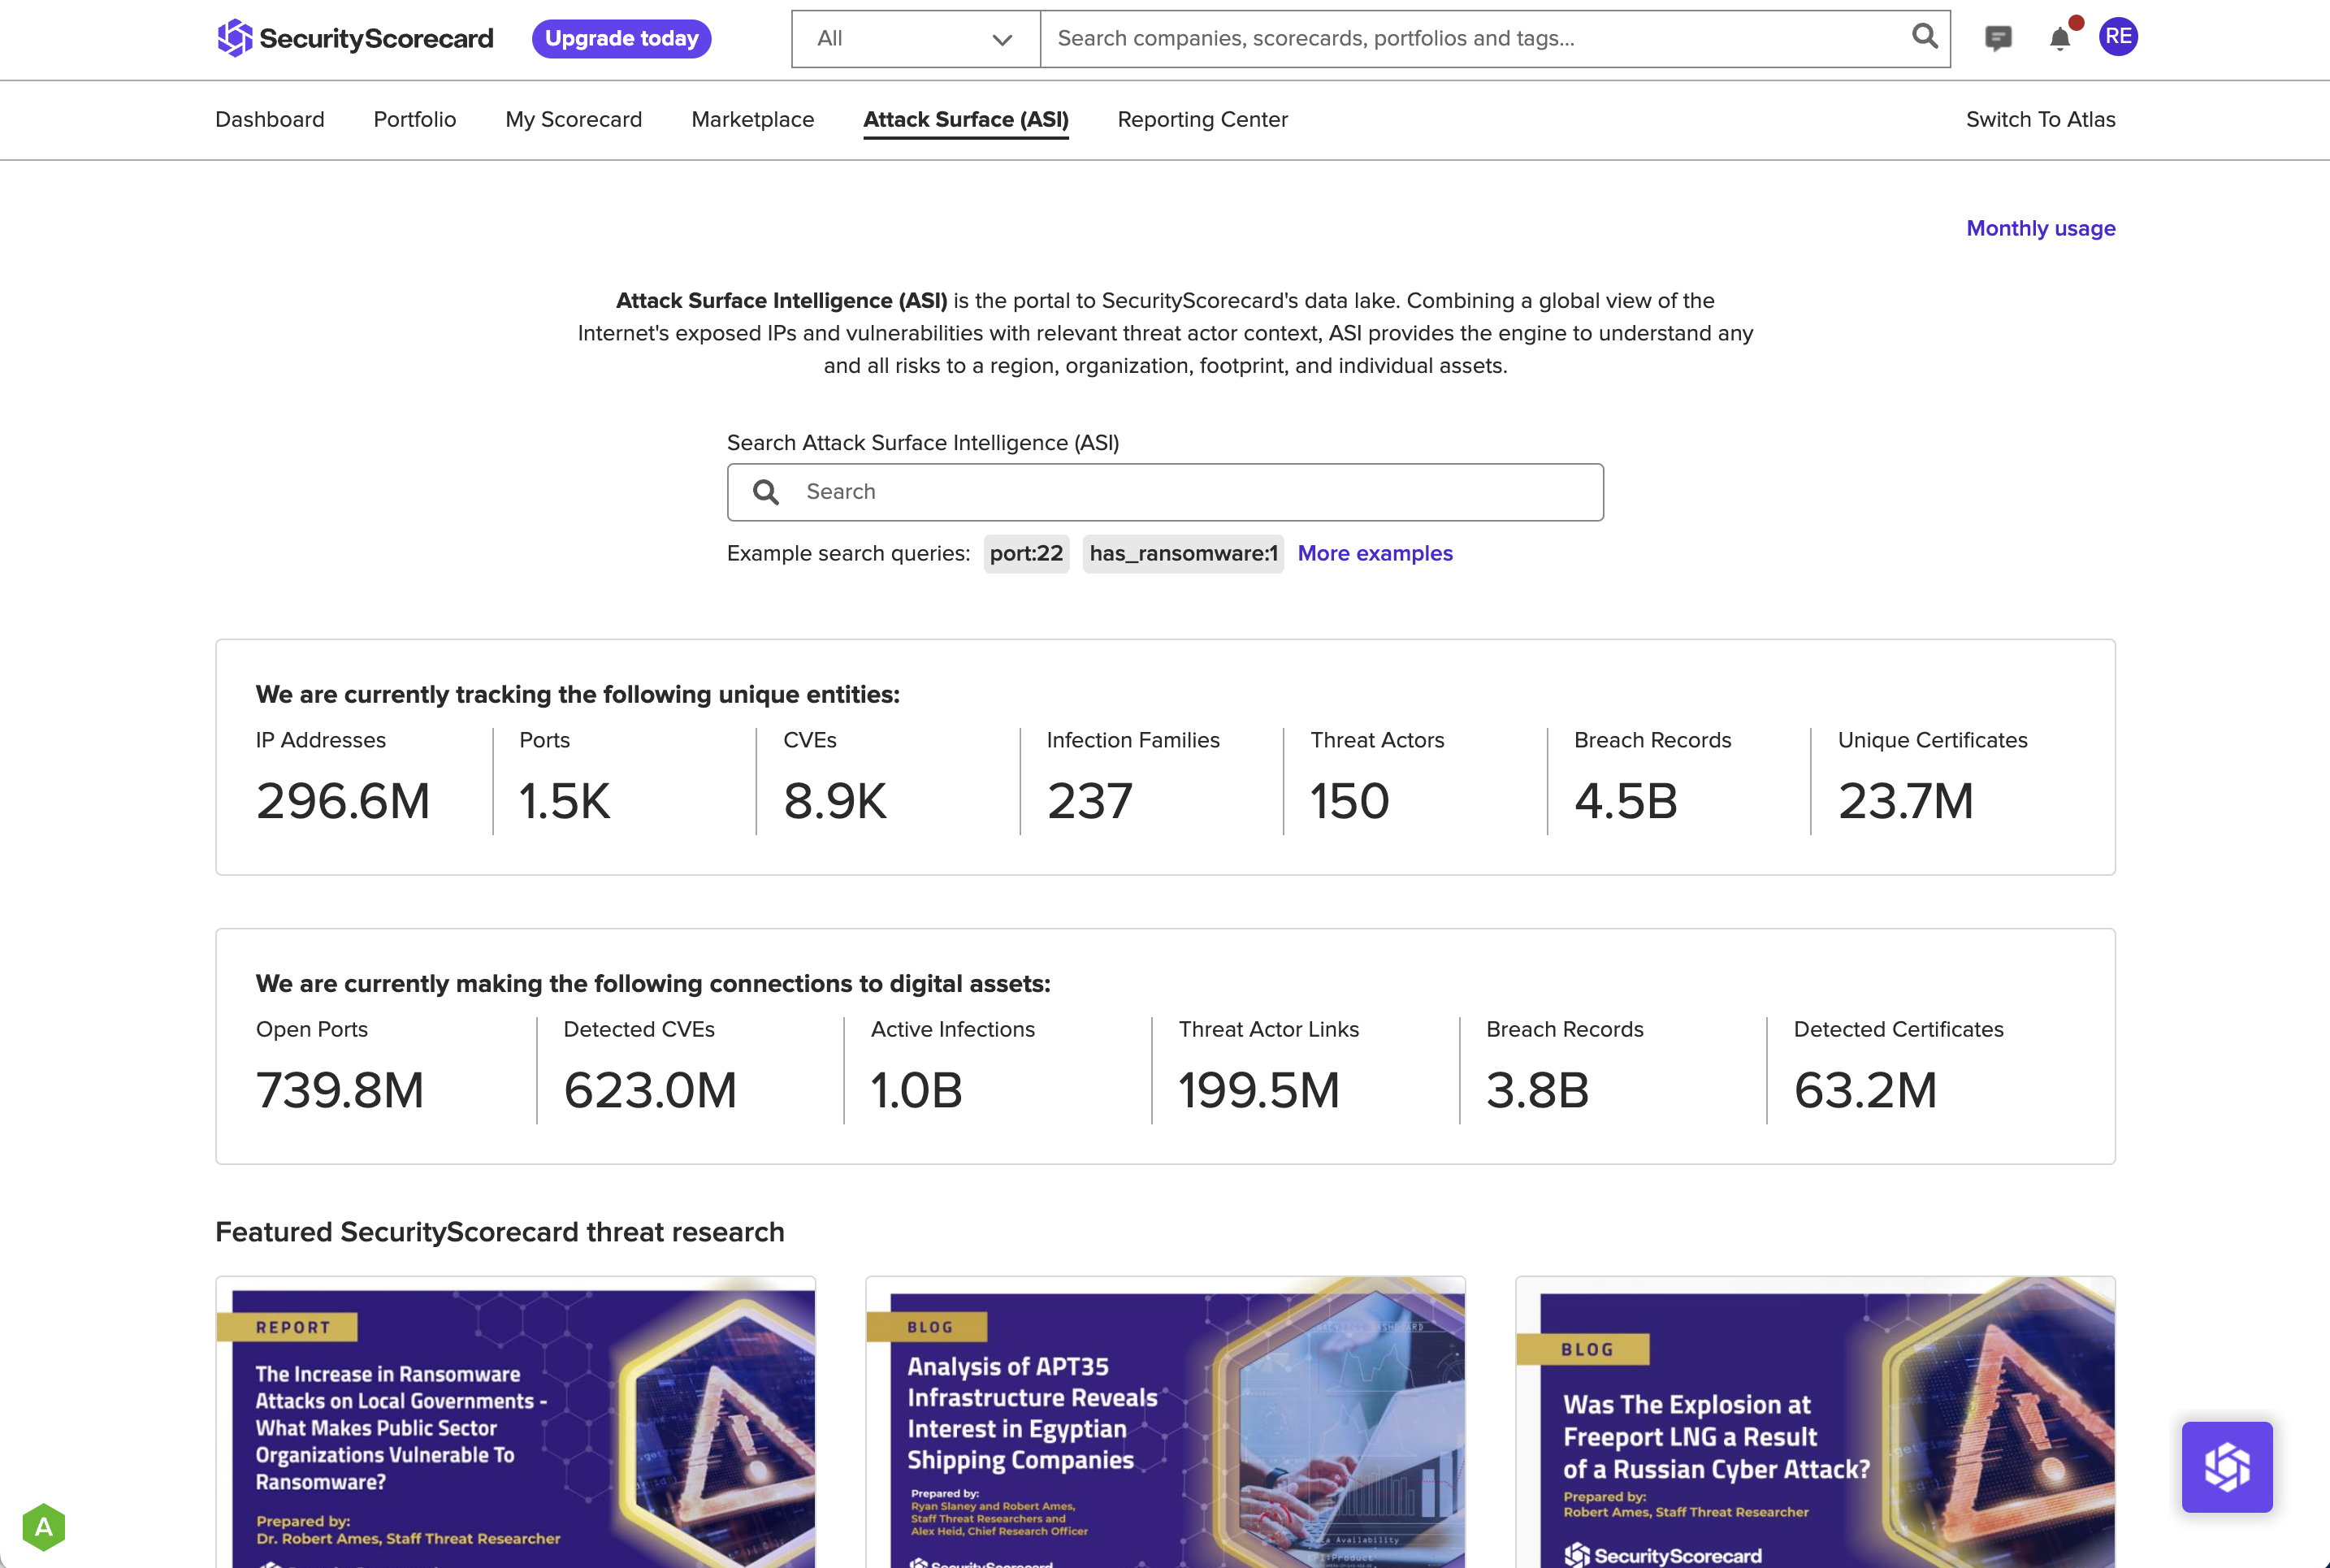Open the APT35 infrastructure blog thumbnail
The image size is (2330, 1568).
click(x=1165, y=1422)
